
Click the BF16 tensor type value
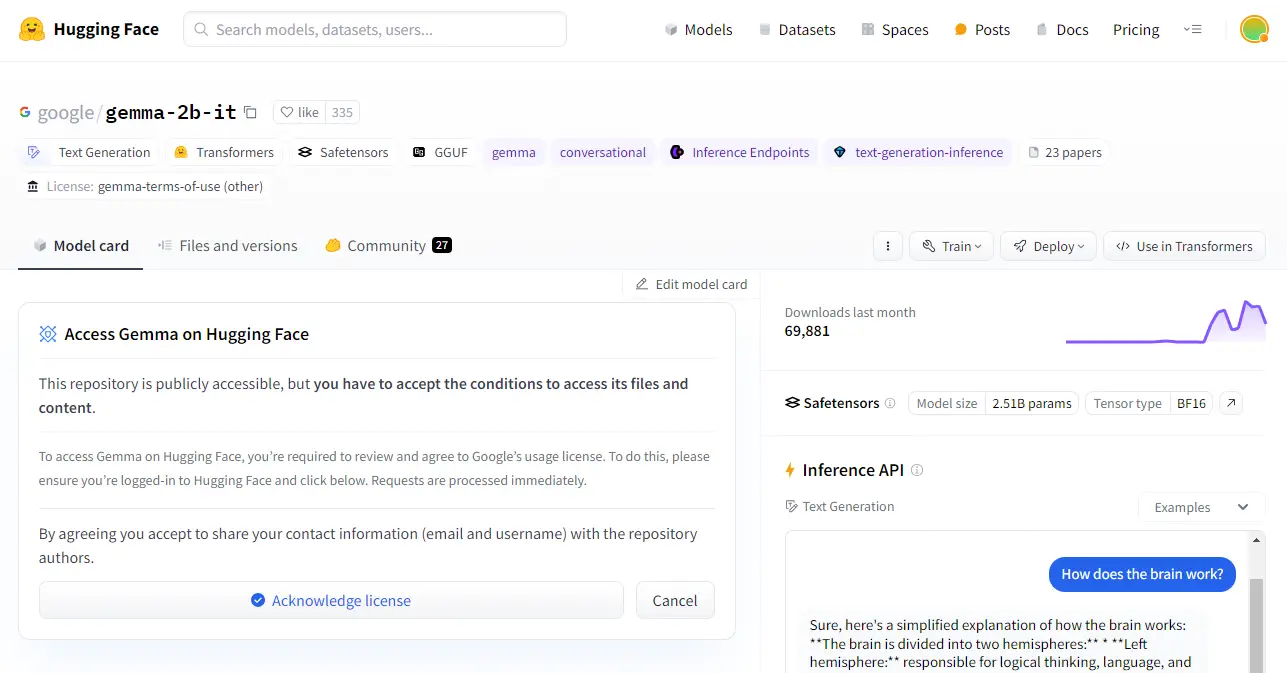1191,403
